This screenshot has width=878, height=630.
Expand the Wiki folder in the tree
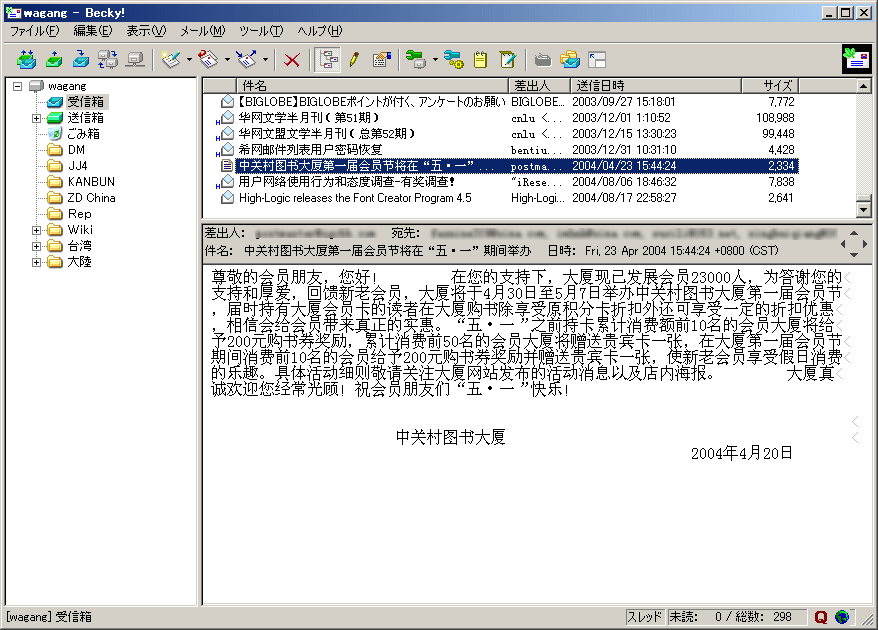click(37, 230)
